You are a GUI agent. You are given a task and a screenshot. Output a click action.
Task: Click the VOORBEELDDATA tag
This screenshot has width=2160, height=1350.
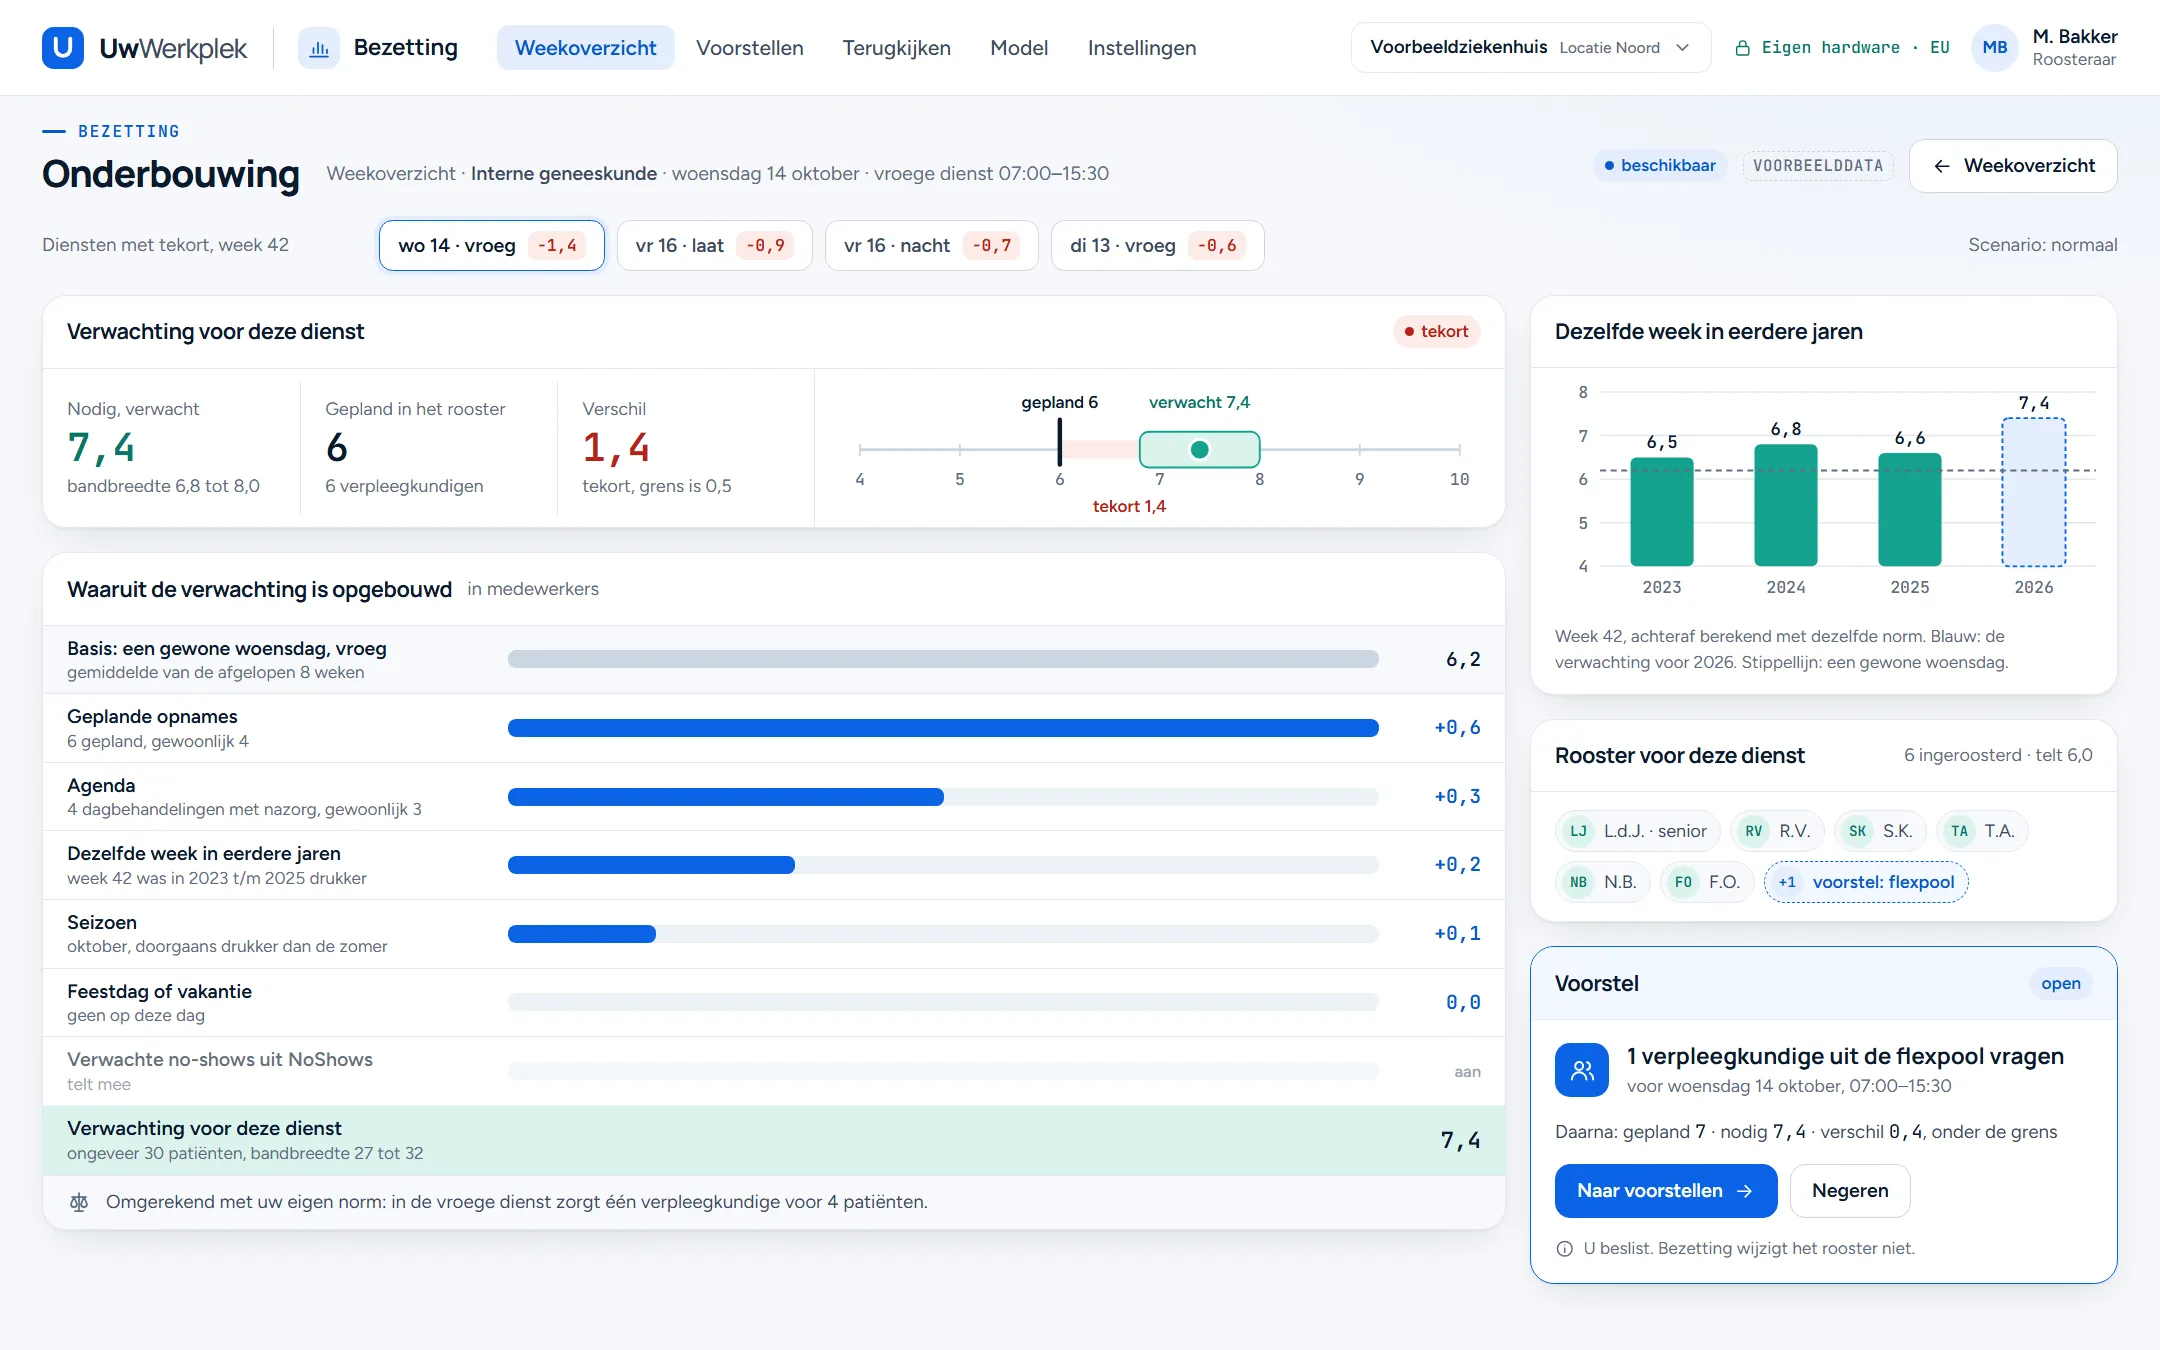tap(1818, 166)
